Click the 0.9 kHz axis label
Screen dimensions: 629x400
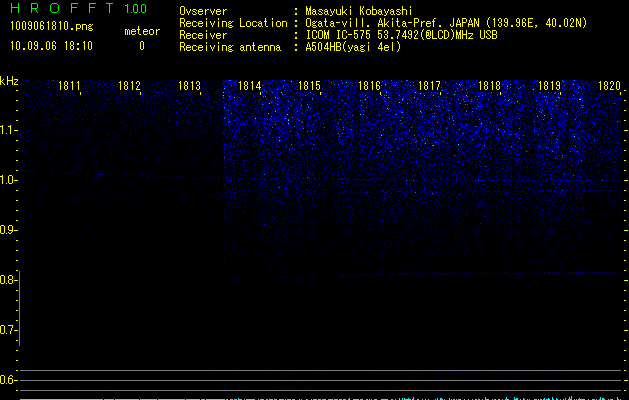click(7, 230)
